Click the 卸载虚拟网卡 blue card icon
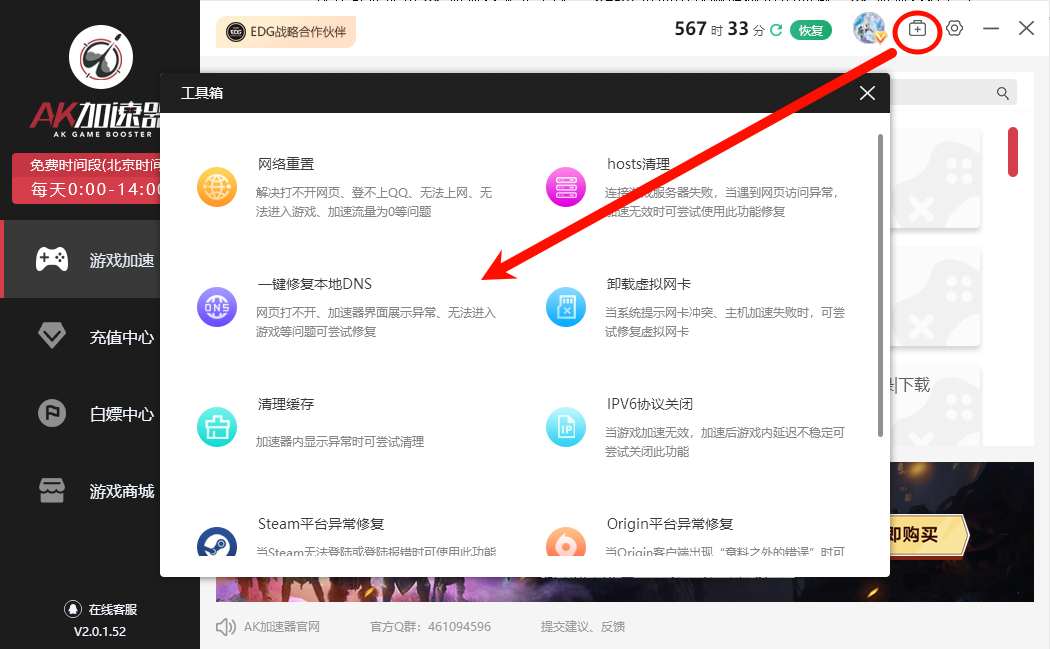1050x649 pixels. (x=566, y=307)
